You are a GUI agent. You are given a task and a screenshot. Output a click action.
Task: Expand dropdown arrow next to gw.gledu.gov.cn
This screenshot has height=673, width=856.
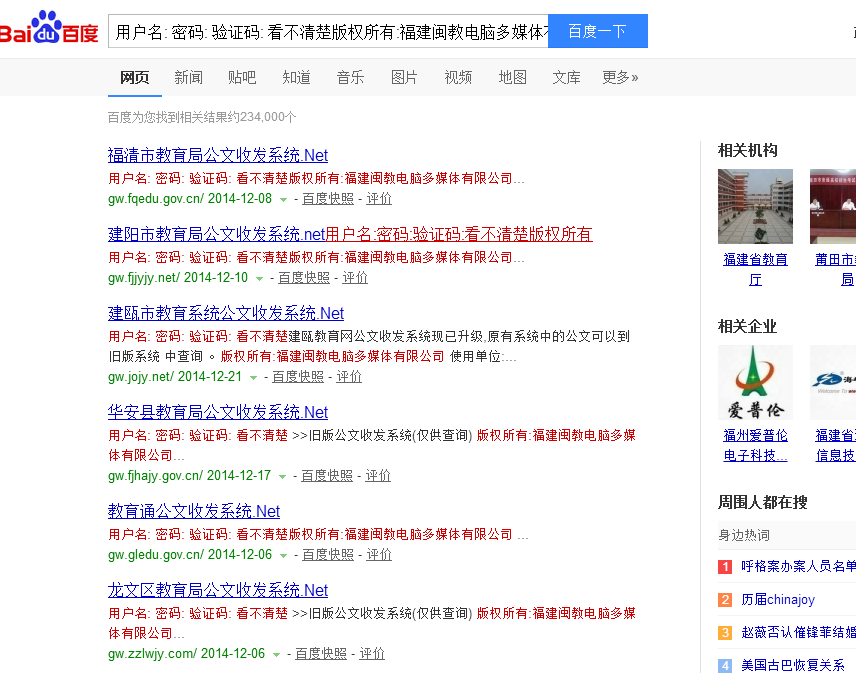coord(283,556)
